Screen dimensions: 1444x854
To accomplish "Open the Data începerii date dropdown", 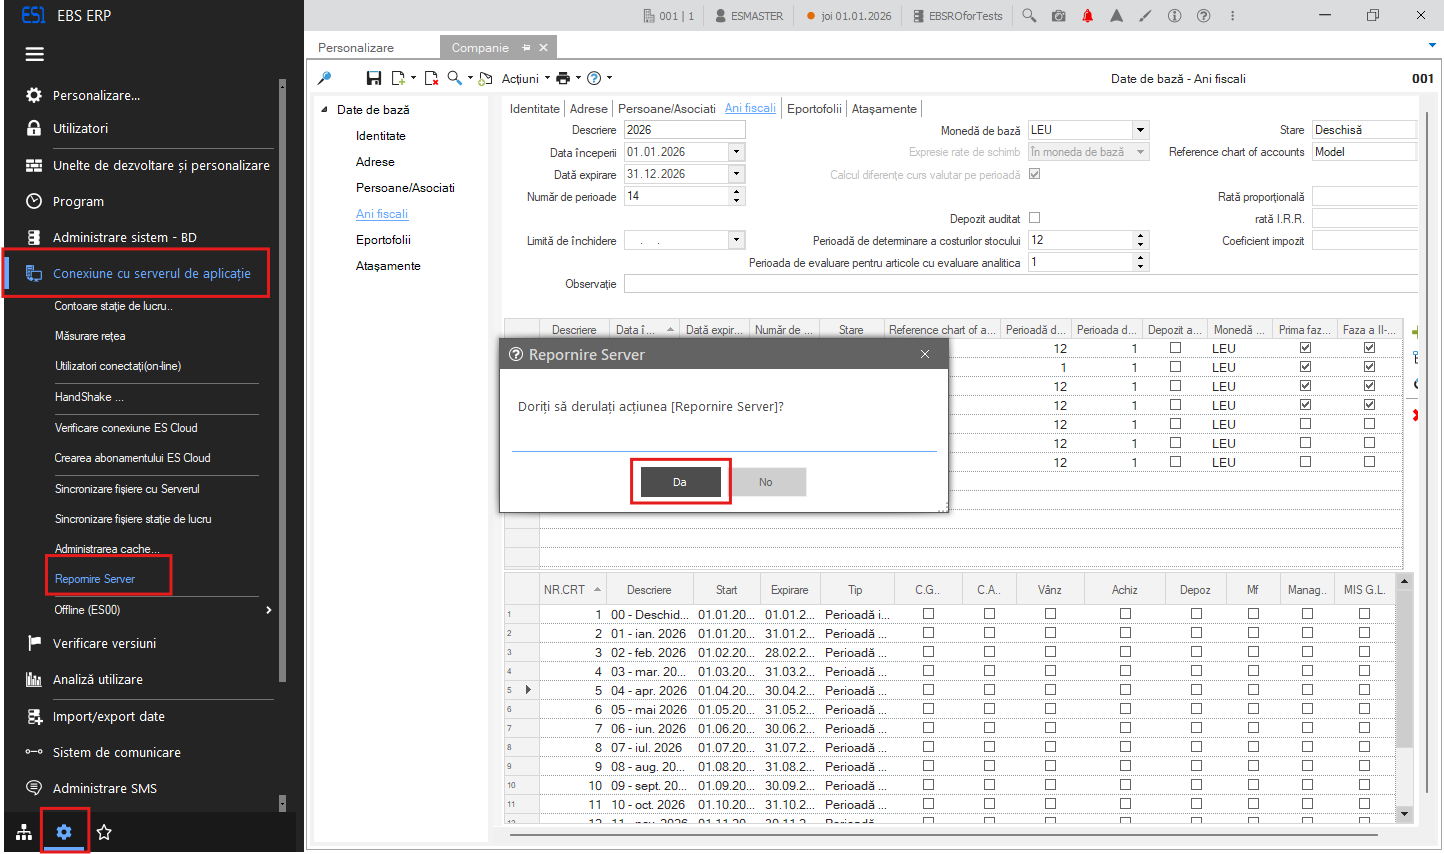I will point(737,152).
